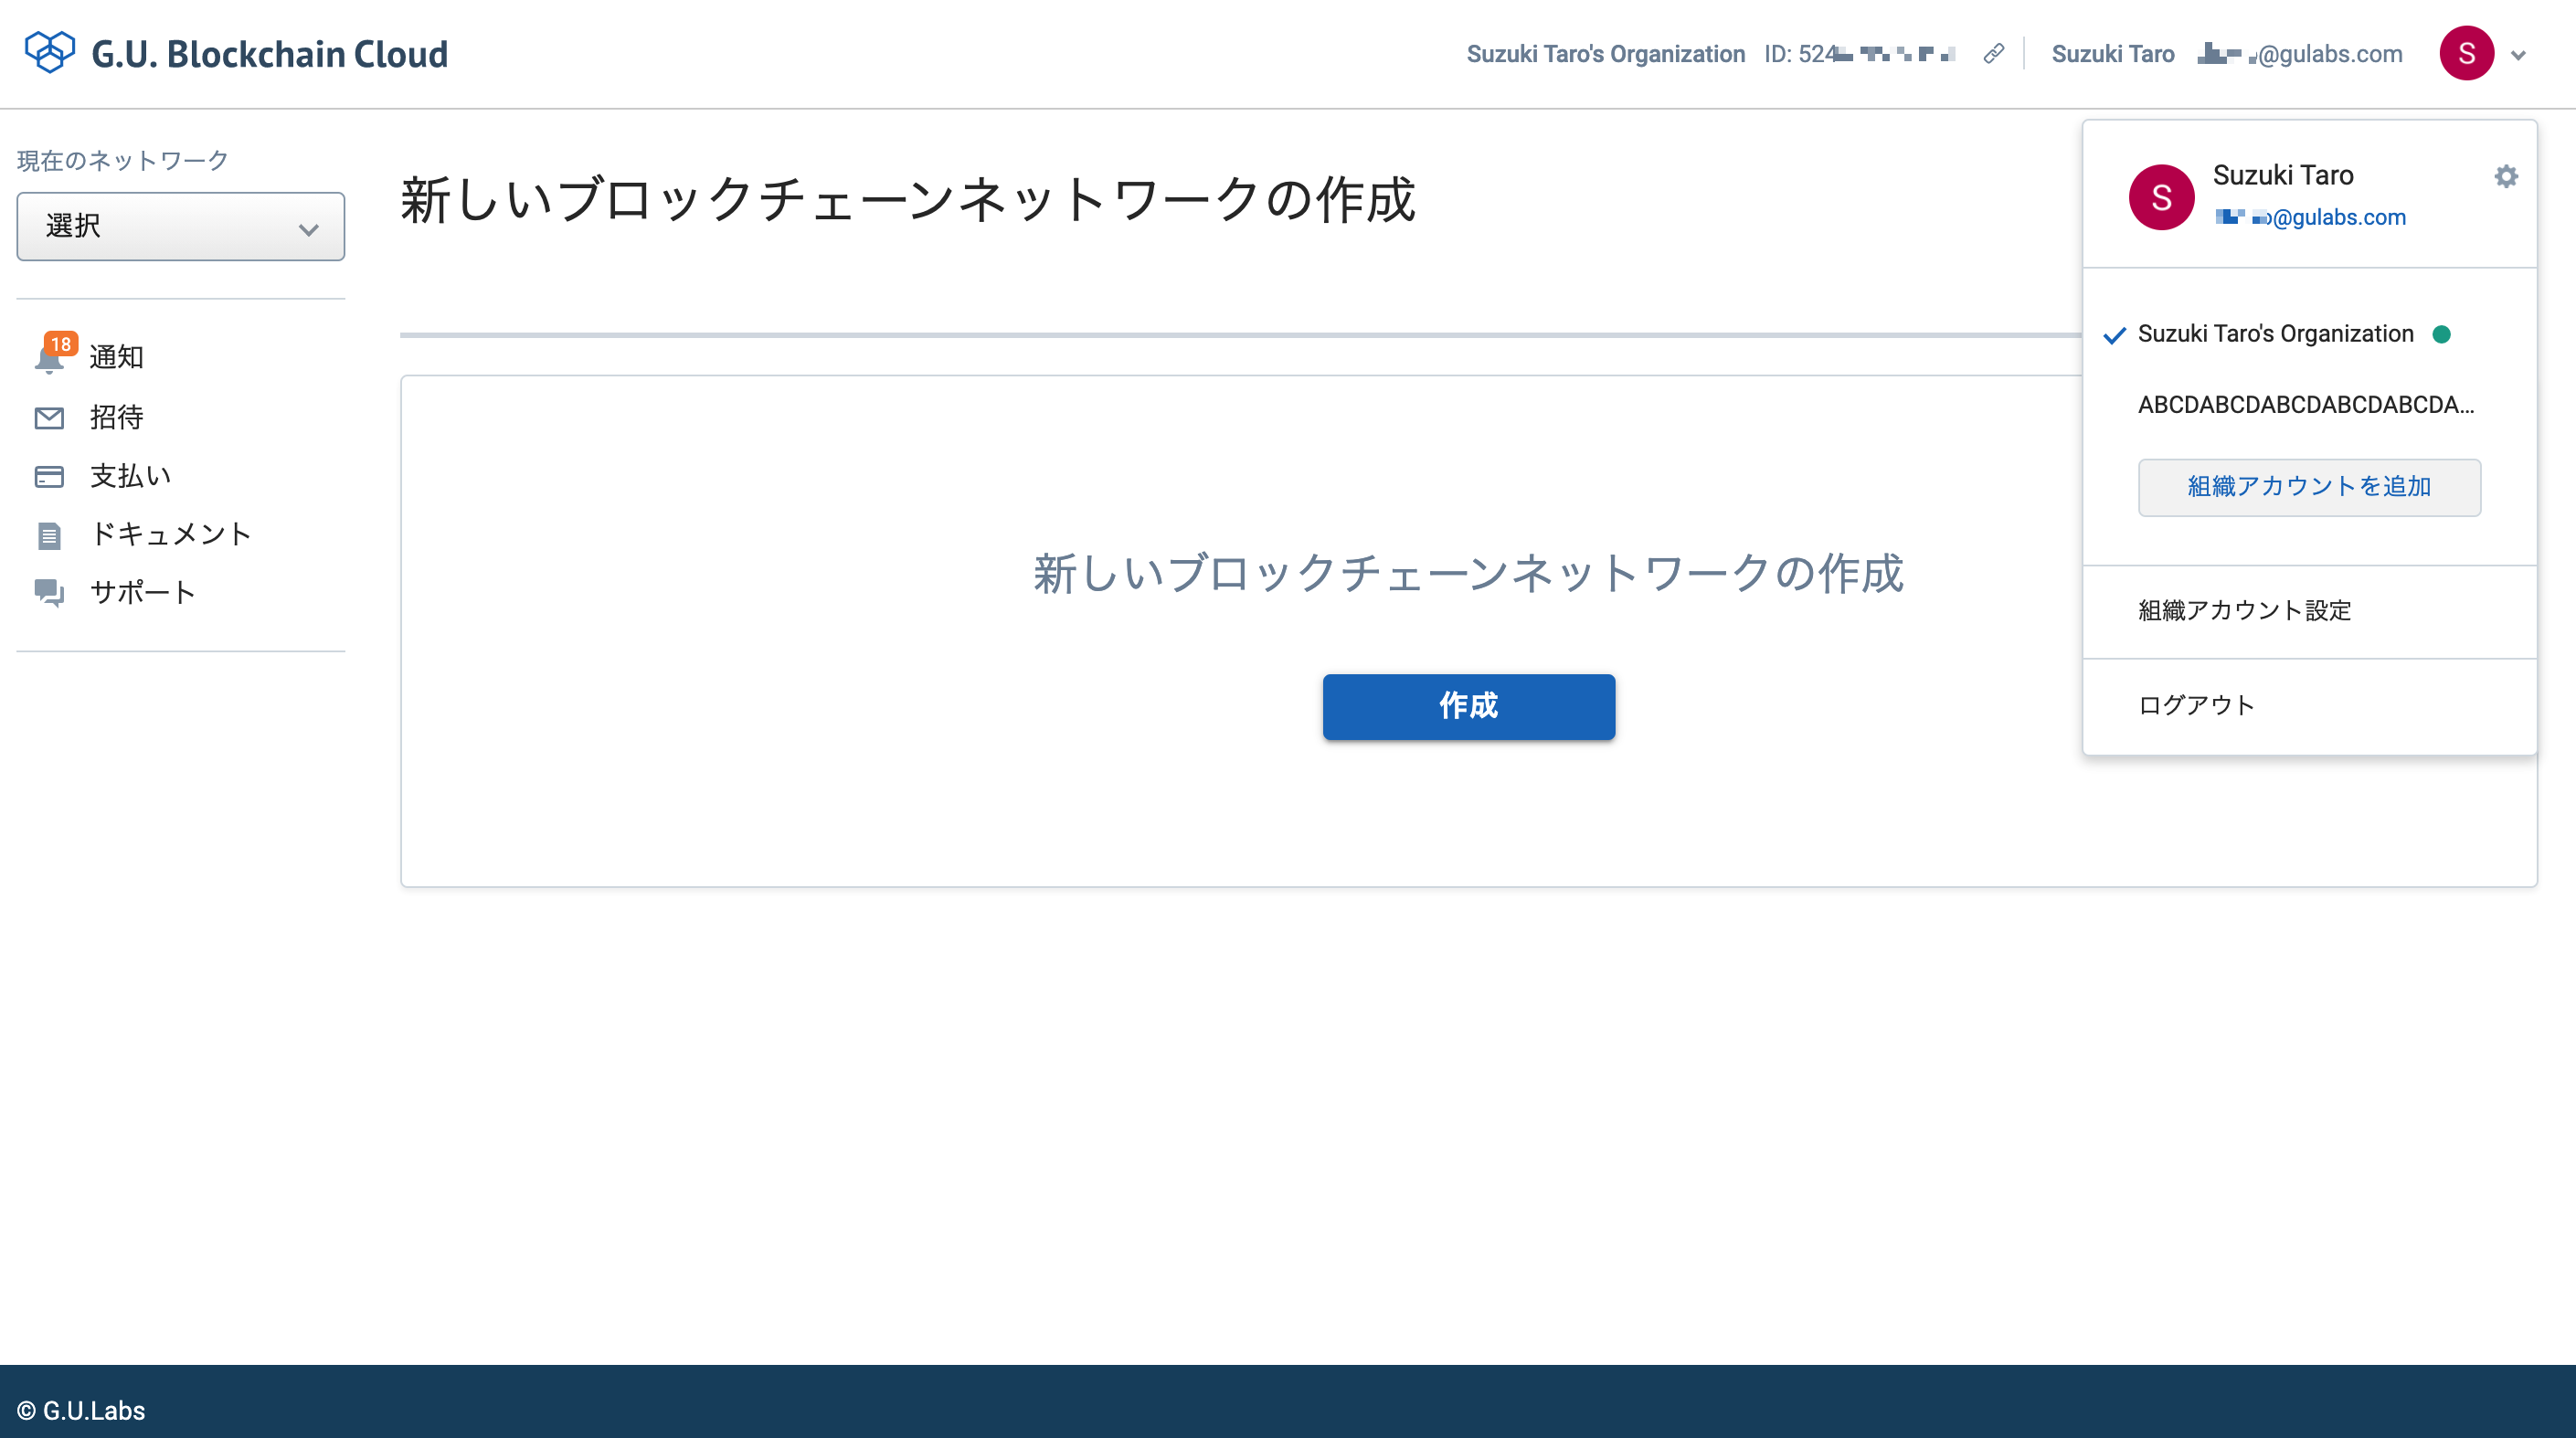Click © G.U.Labs footer text
Viewport: 2576px width, 1438px height.
pyautogui.click(x=81, y=1410)
